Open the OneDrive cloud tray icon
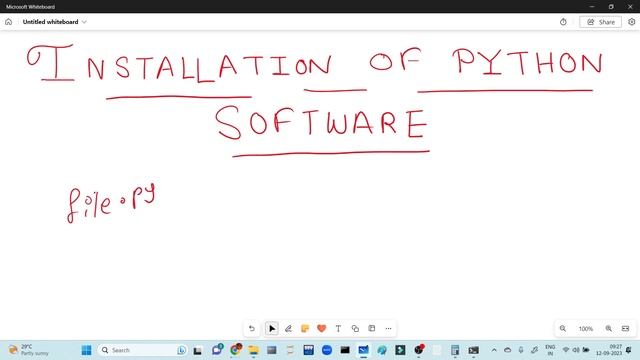The height and width of the screenshot is (360, 640). point(507,350)
